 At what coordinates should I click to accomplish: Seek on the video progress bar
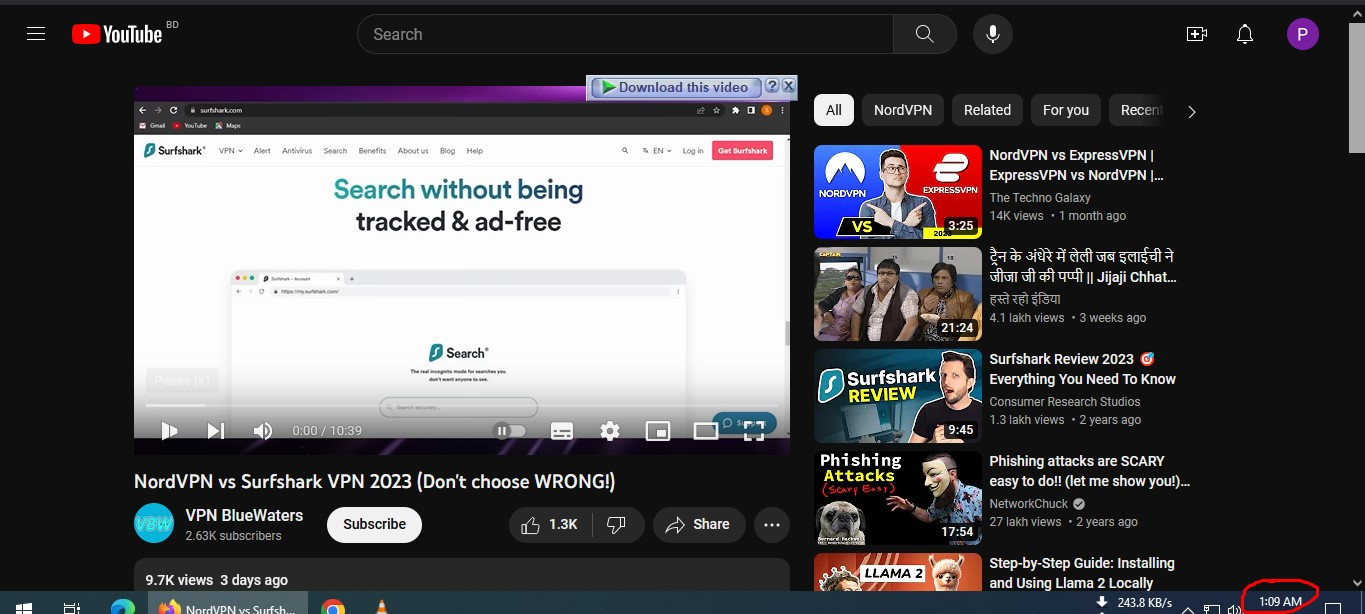click(x=461, y=405)
